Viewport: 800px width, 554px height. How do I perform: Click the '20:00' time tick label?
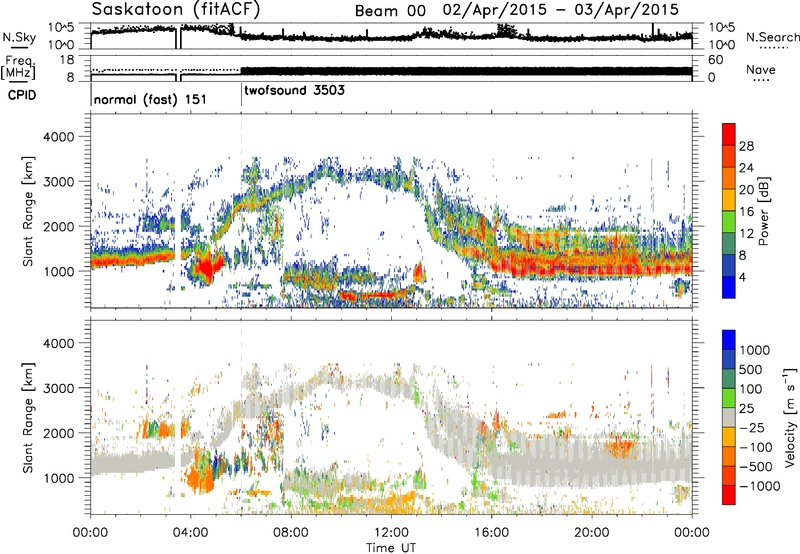[592, 533]
